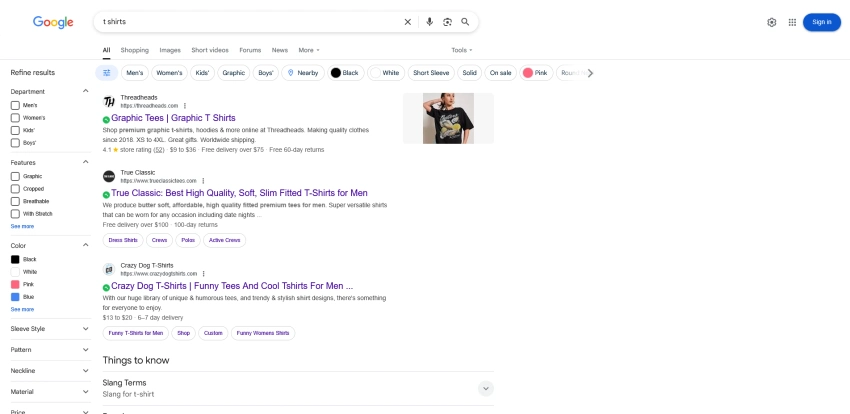This screenshot has height=414, width=850.
Task: Click the Sign in button
Action: coord(821,22)
